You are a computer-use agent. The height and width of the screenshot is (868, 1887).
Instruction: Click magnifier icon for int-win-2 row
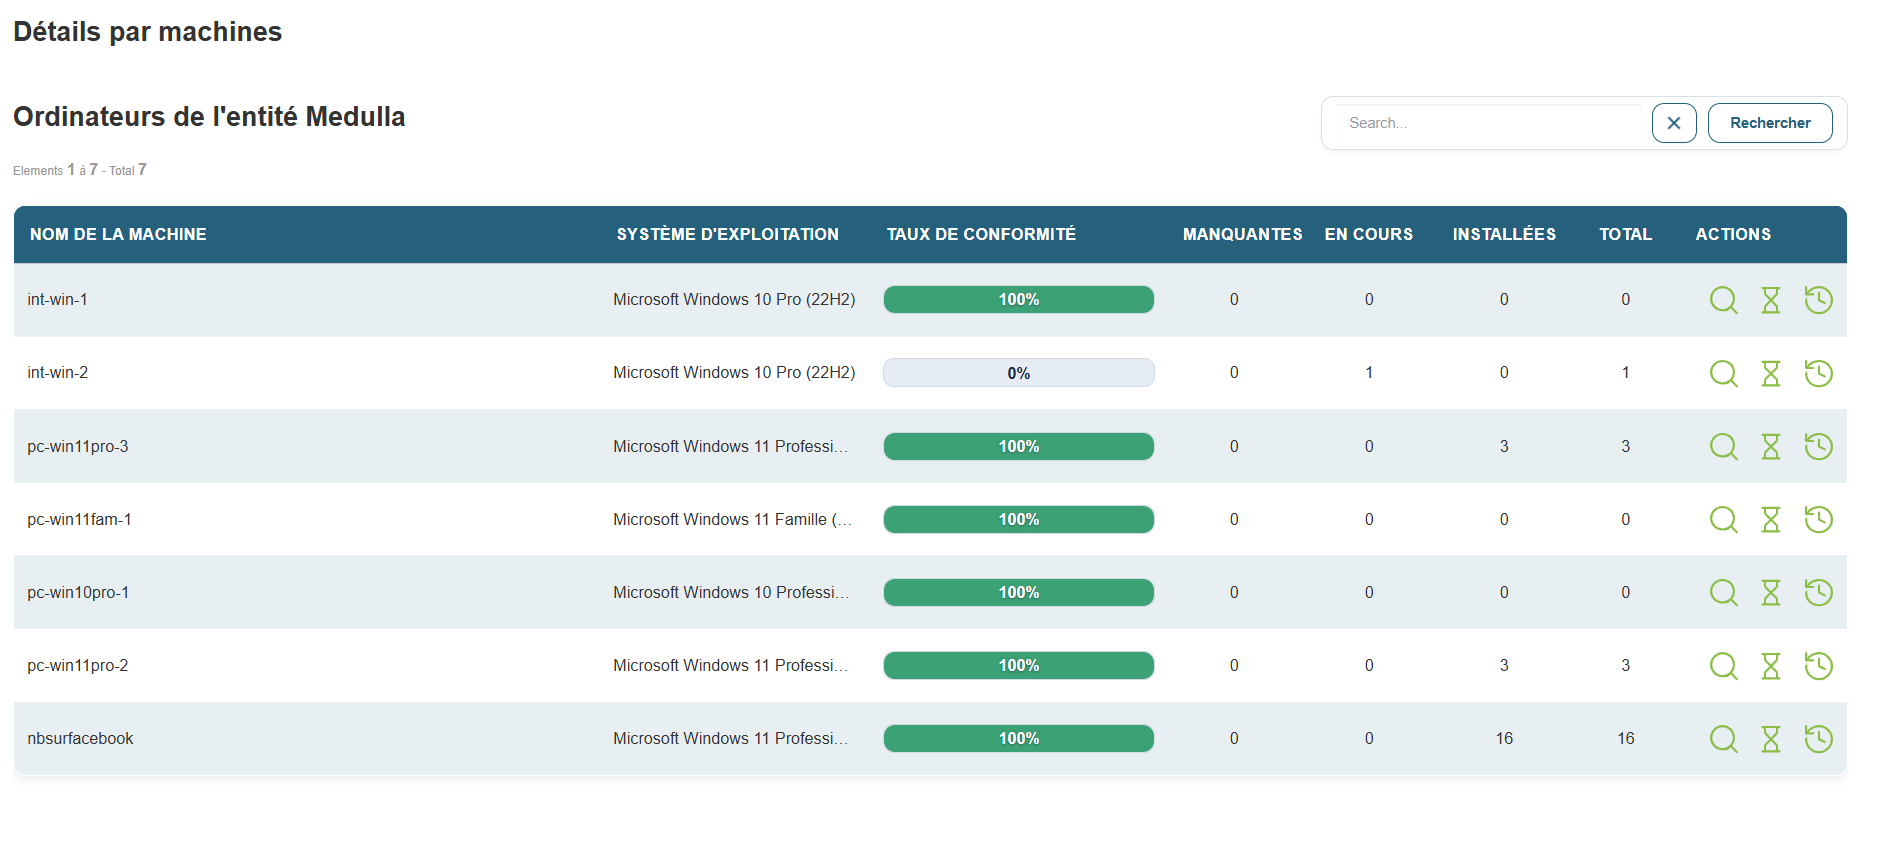[1723, 373]
